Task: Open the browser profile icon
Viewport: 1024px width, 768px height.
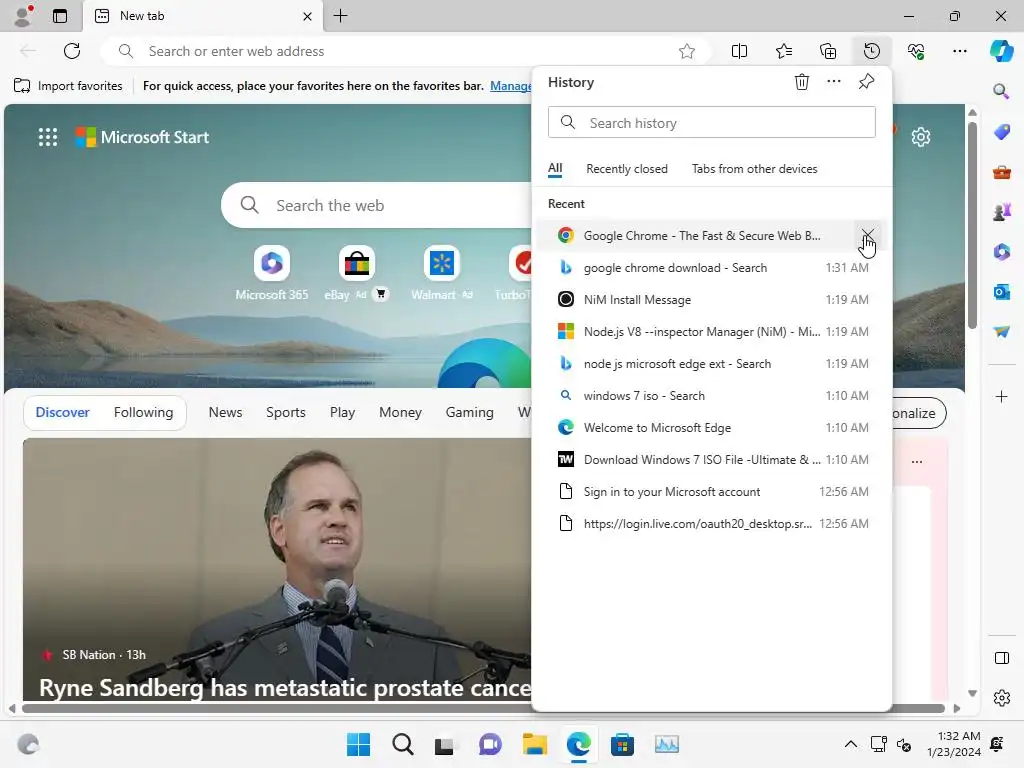Action: [x=24, y=16]
